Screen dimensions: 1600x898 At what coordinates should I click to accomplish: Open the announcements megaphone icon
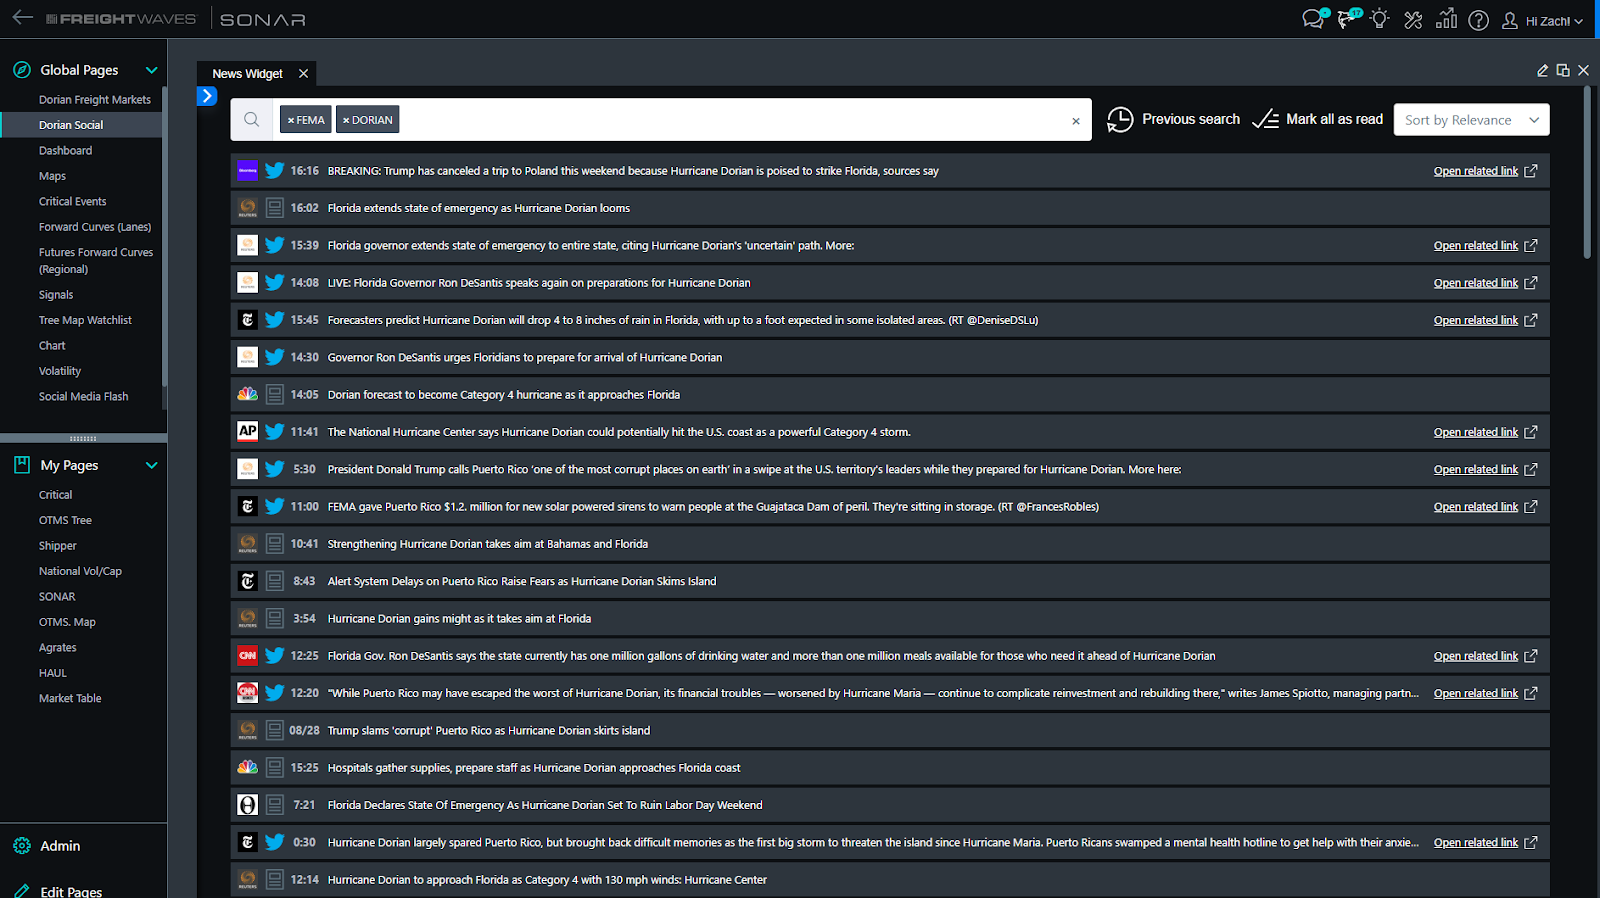[x=1348, y=19]
